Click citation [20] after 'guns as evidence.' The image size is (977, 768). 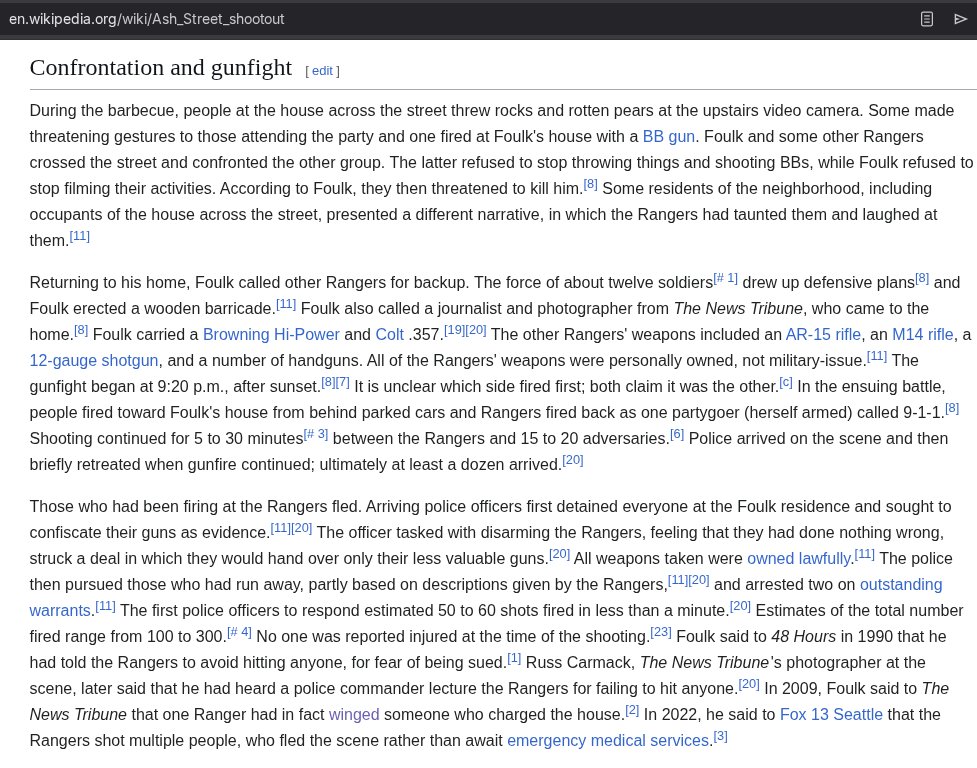tap(302, 528)
